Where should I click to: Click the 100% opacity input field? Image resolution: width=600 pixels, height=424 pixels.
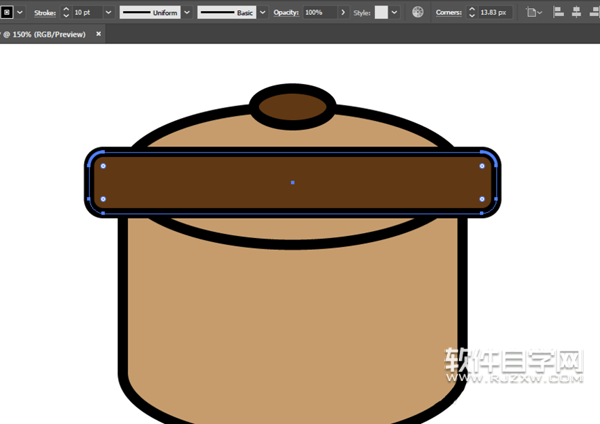click(318, 12)
